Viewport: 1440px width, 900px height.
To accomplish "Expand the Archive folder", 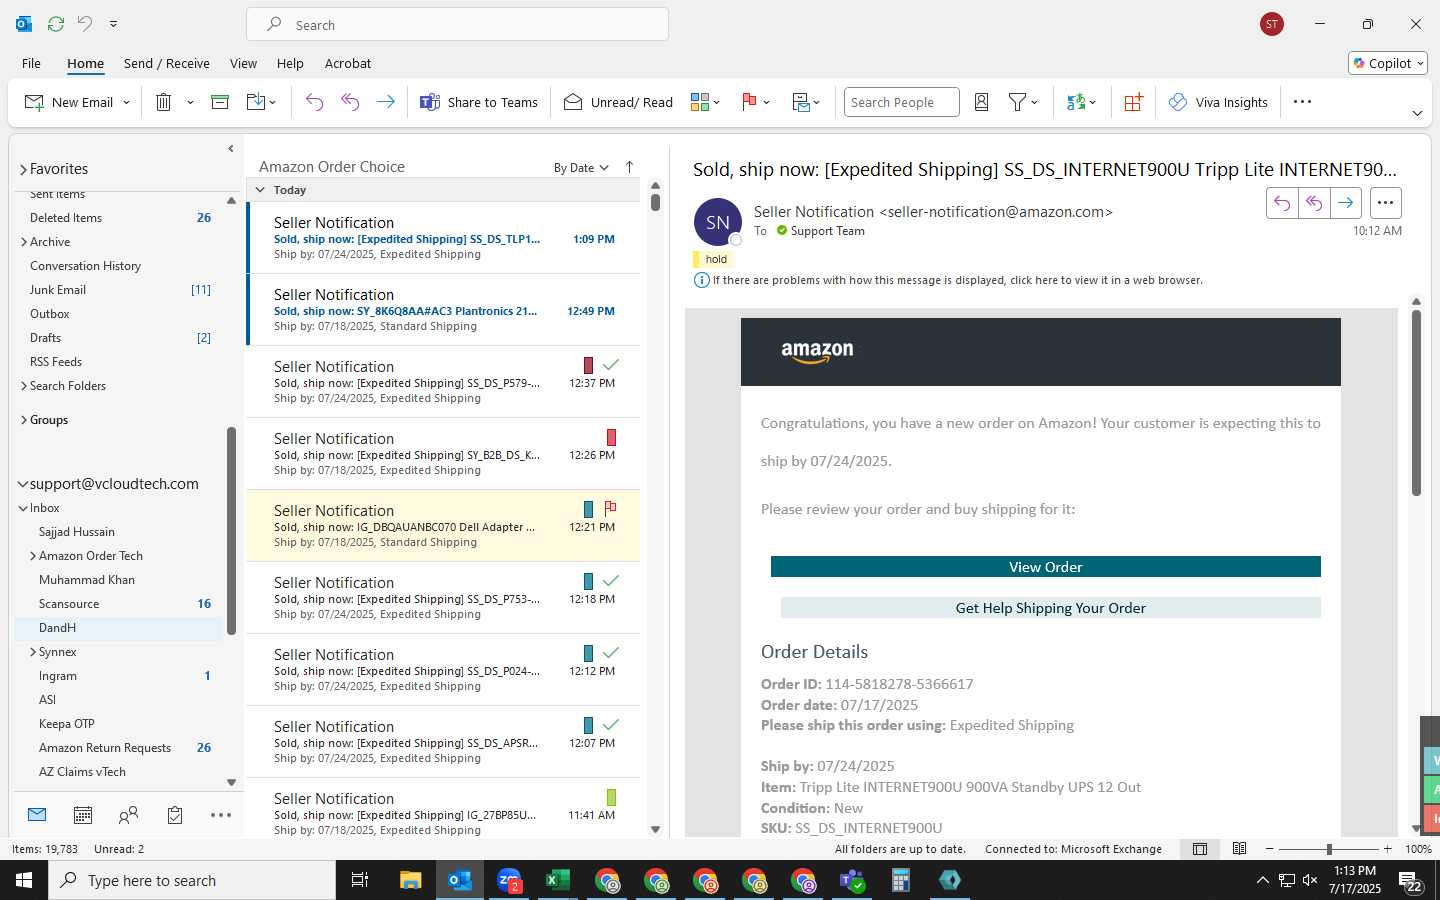I will [23, 242].
